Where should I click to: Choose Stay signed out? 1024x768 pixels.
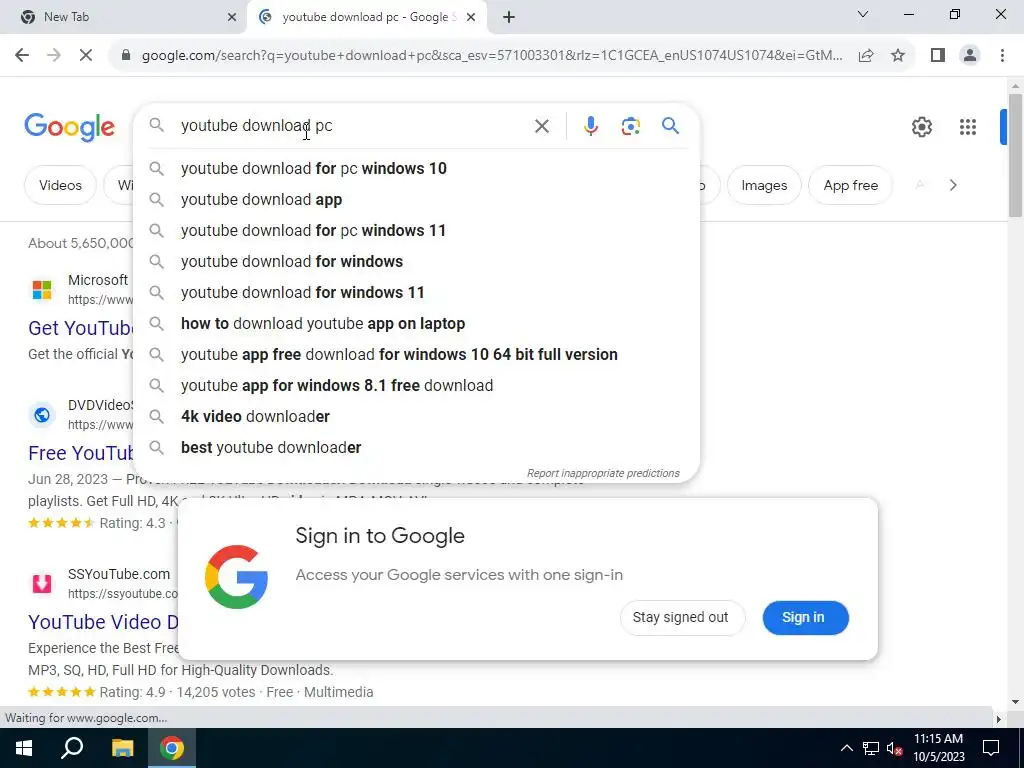[x=681, y=617]
